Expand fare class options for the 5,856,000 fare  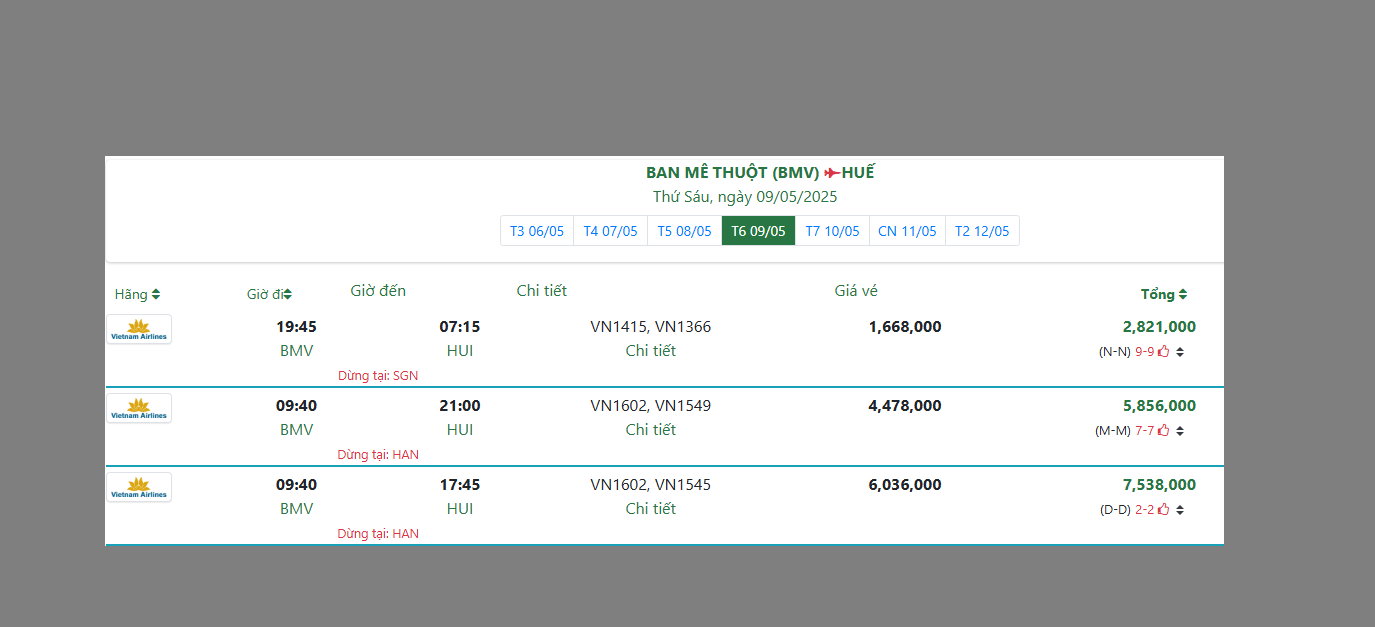[1180, 431]
